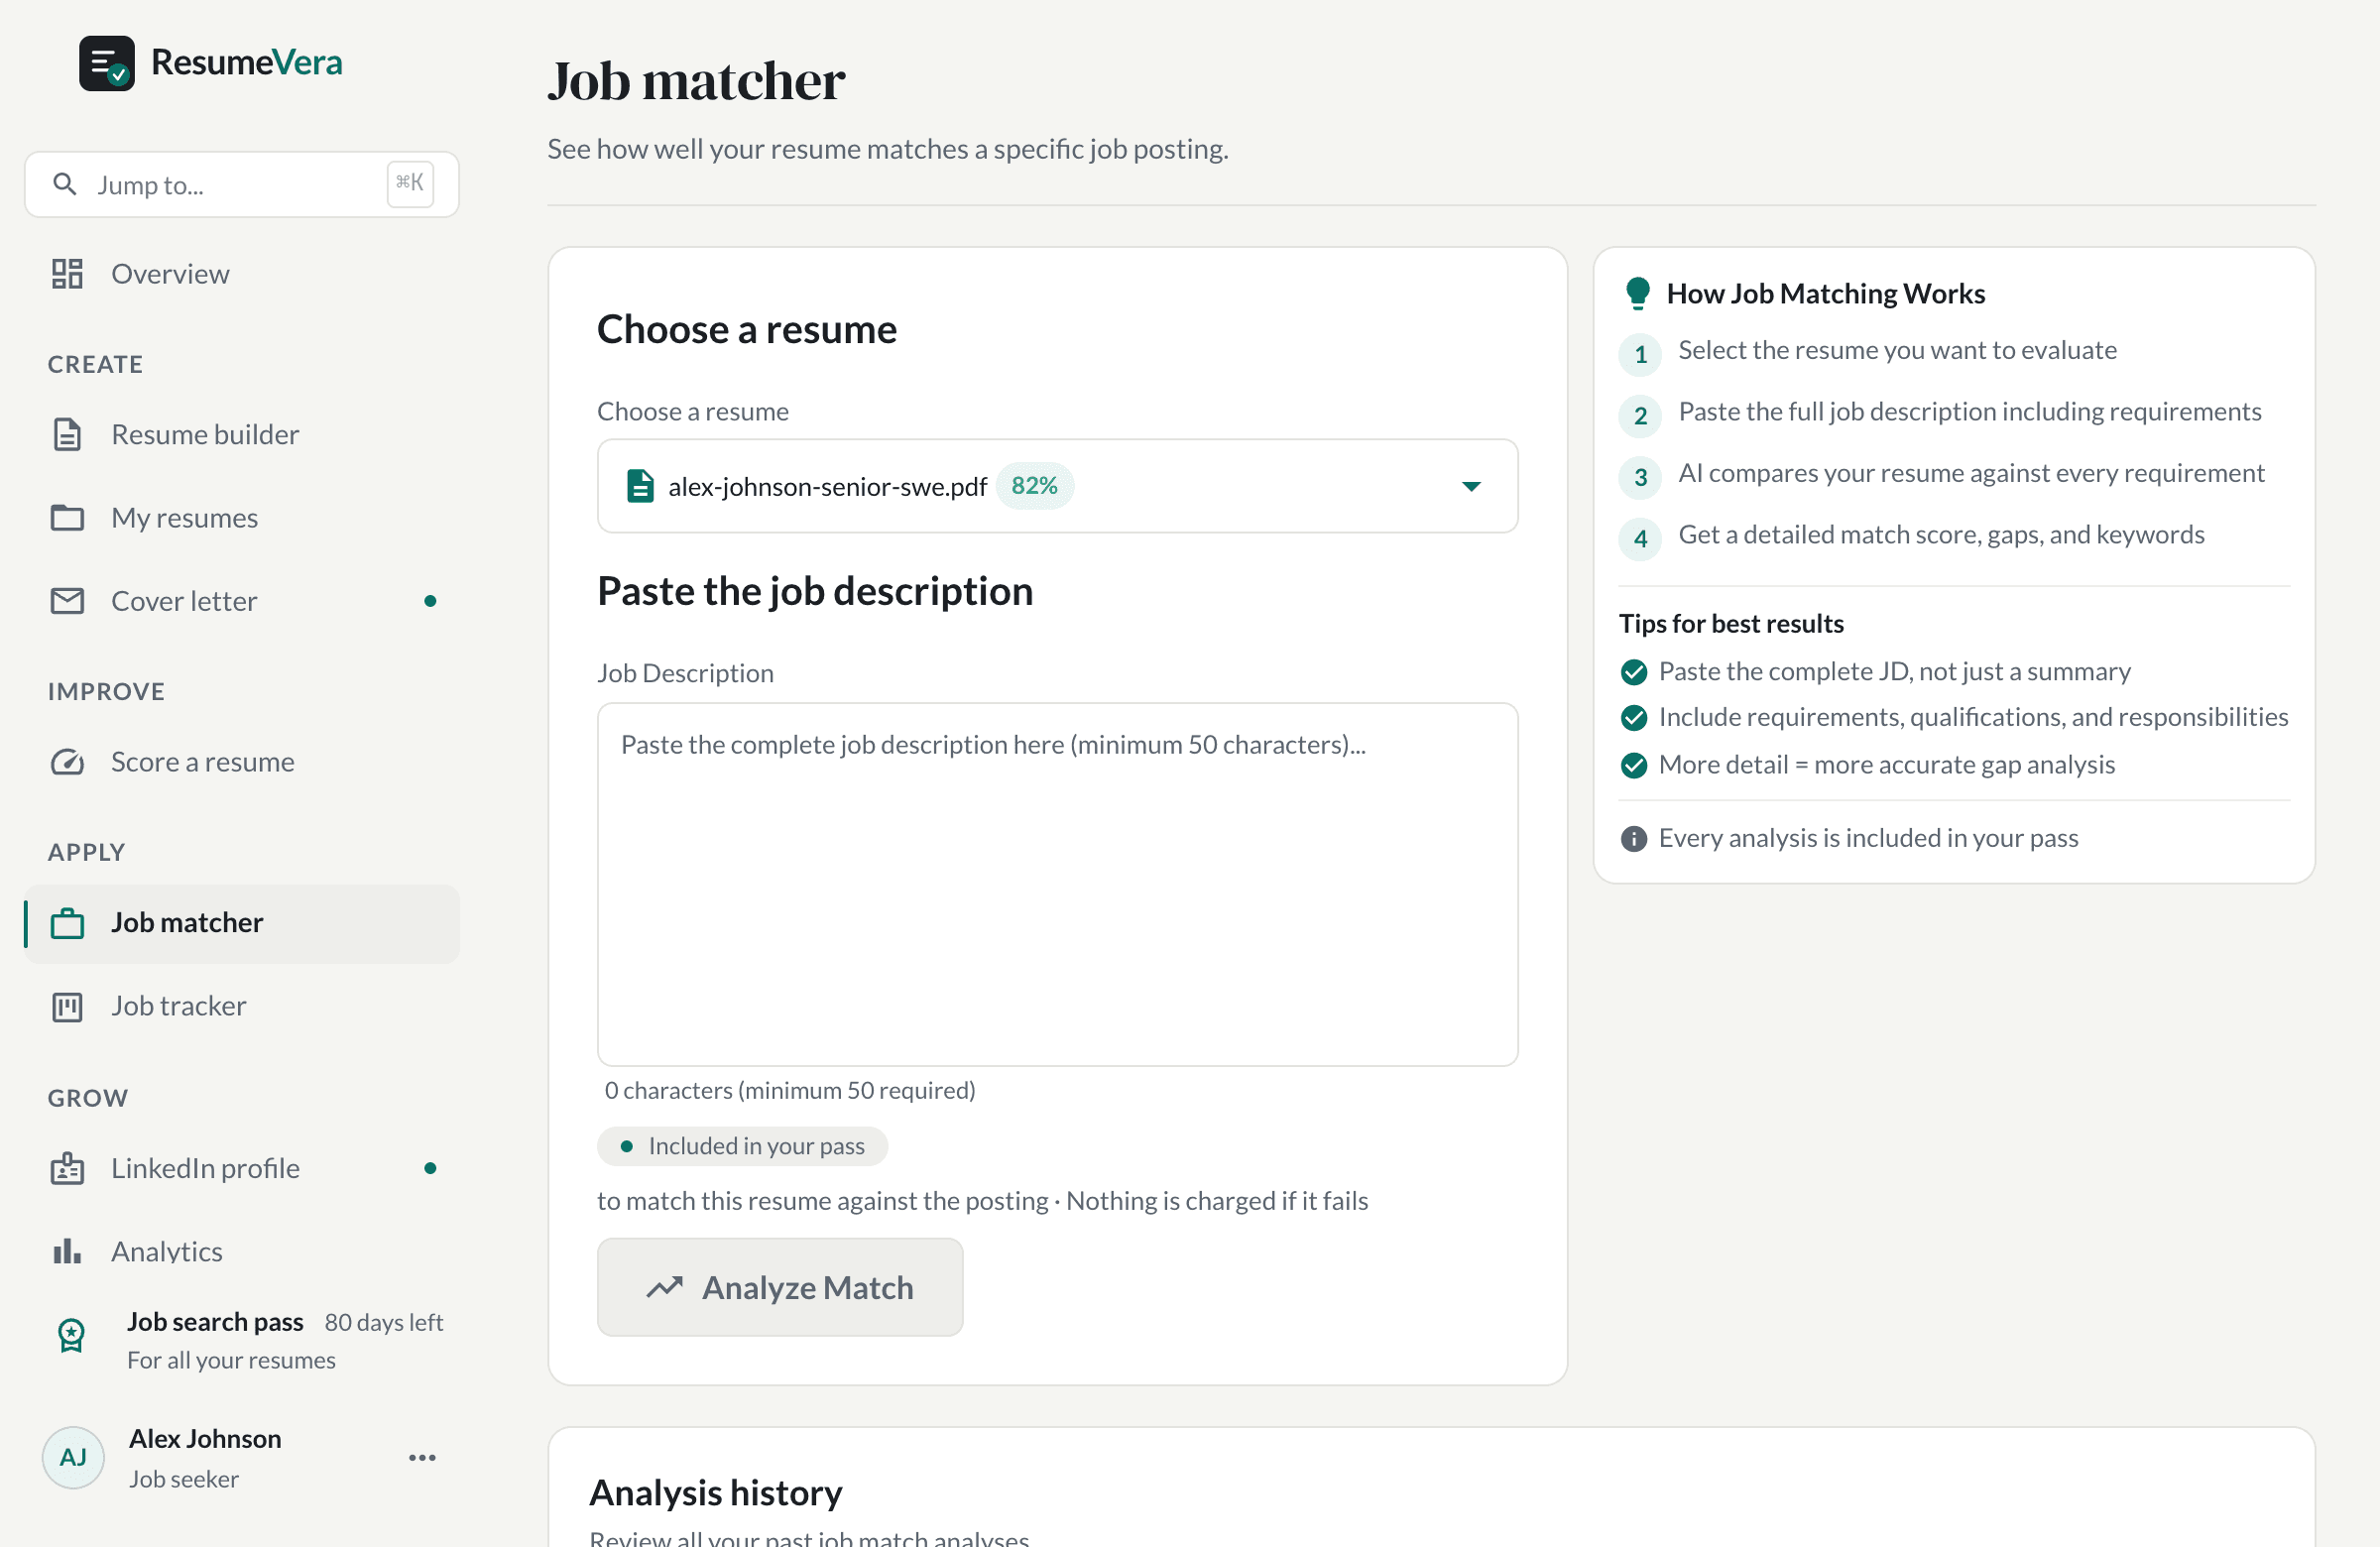Click 'Select the resume you want to evaluate'
The image size is (2380, 1547).
pos(1897,350)
